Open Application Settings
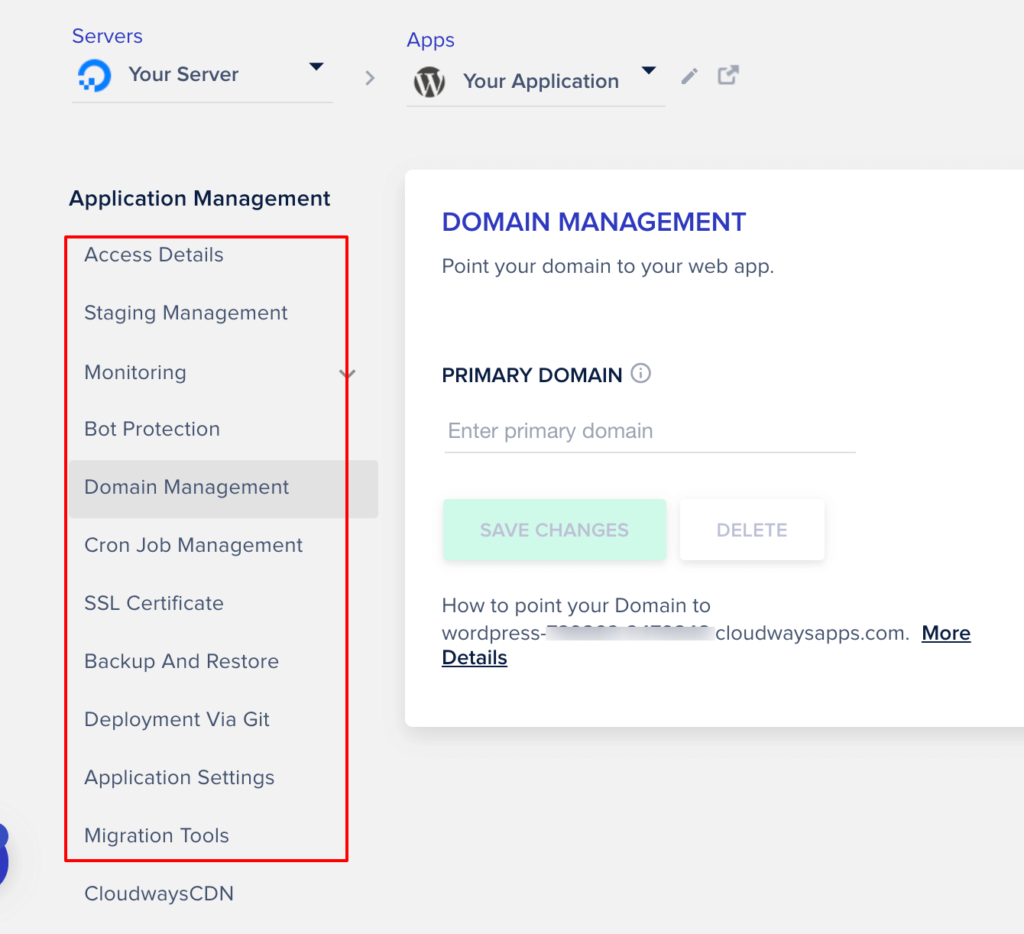 [180, 778]
